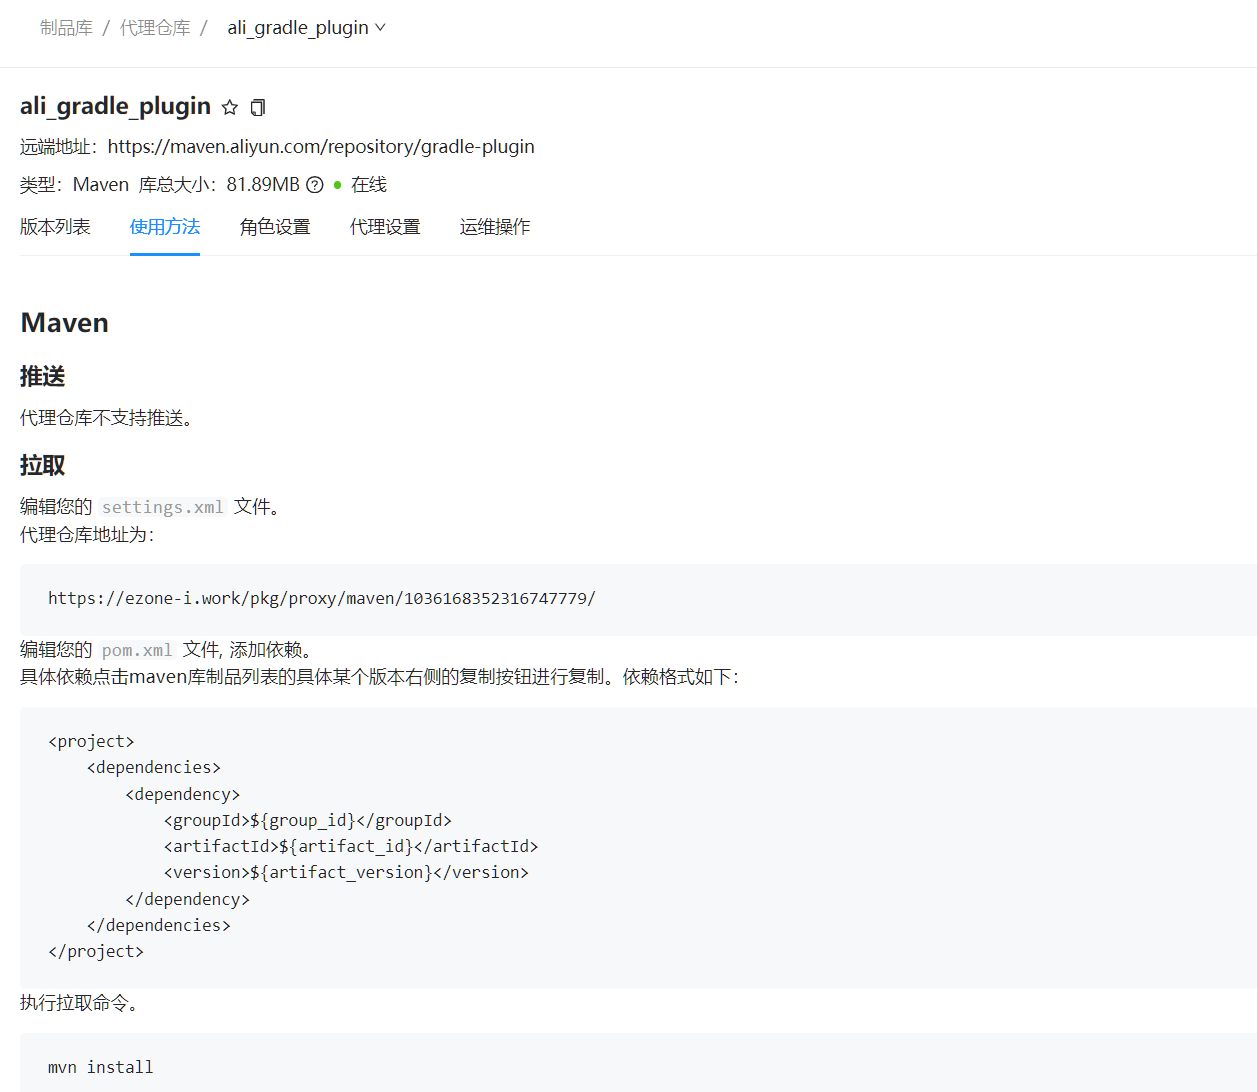Click the maven.aliyun.com remote address URL
The image size is (1257, 1092).
tap(321, 147)
